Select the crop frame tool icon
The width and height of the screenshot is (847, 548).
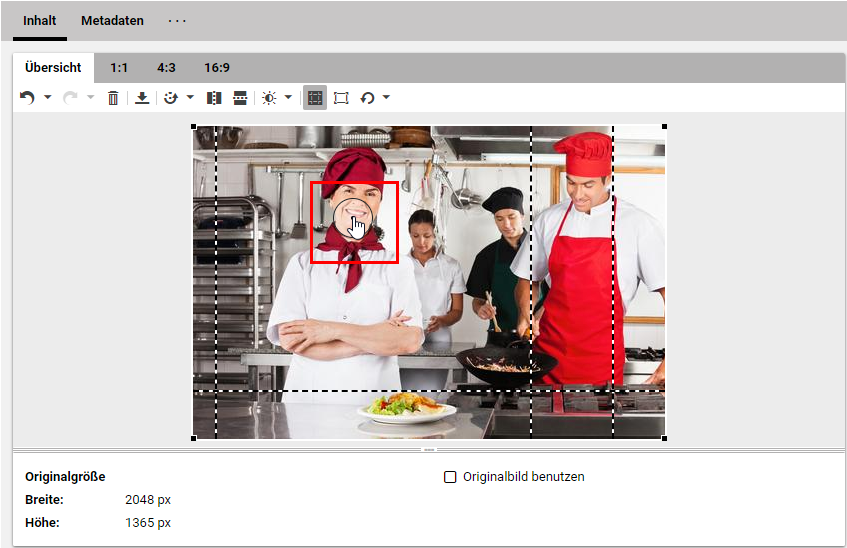point(341,98)
